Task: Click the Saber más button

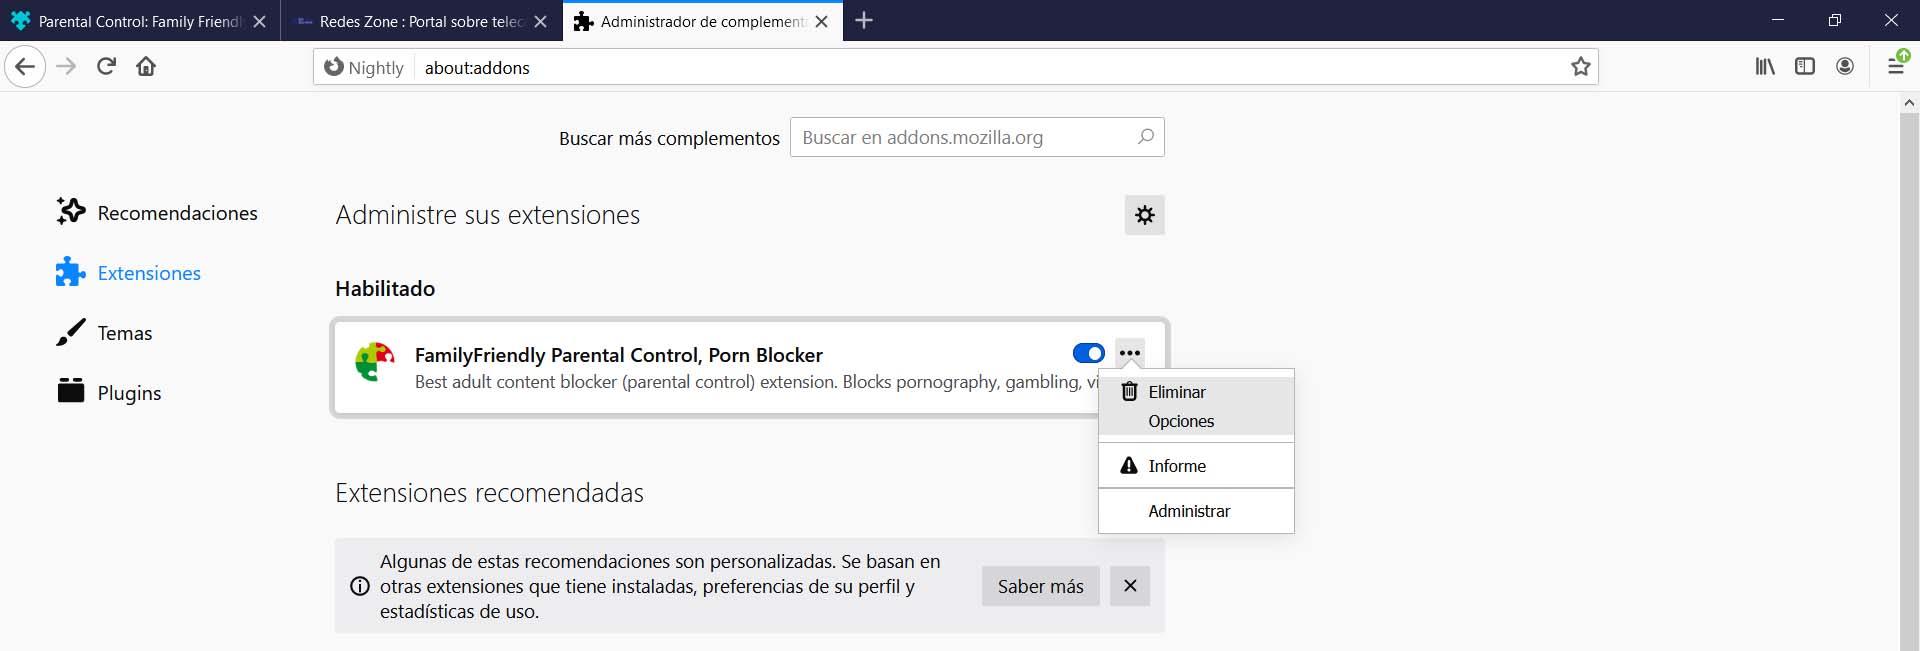Action: pos(1040,587)
